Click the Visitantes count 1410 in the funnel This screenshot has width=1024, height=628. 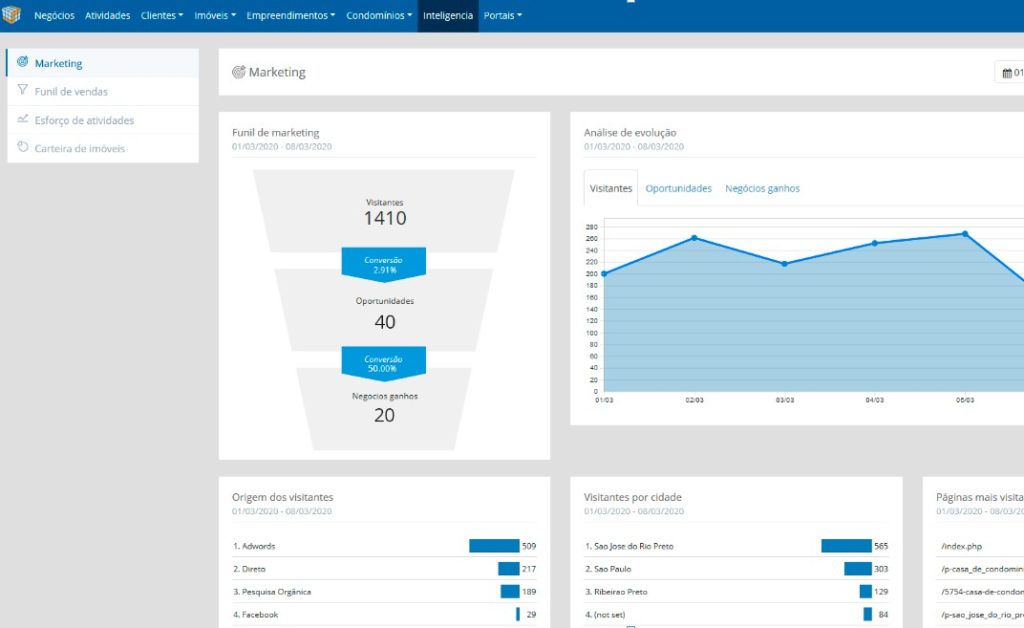(x=385, y=218)
